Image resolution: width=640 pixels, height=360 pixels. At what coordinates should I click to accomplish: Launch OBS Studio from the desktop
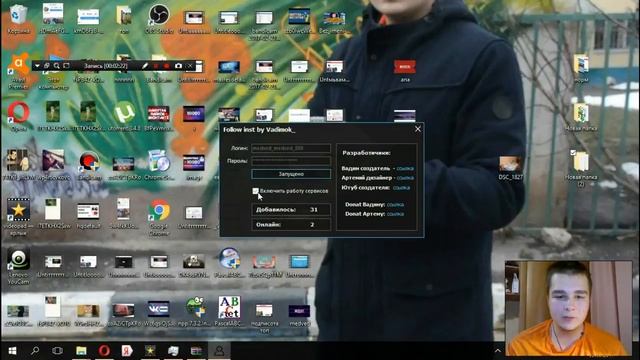coord(159,18)
